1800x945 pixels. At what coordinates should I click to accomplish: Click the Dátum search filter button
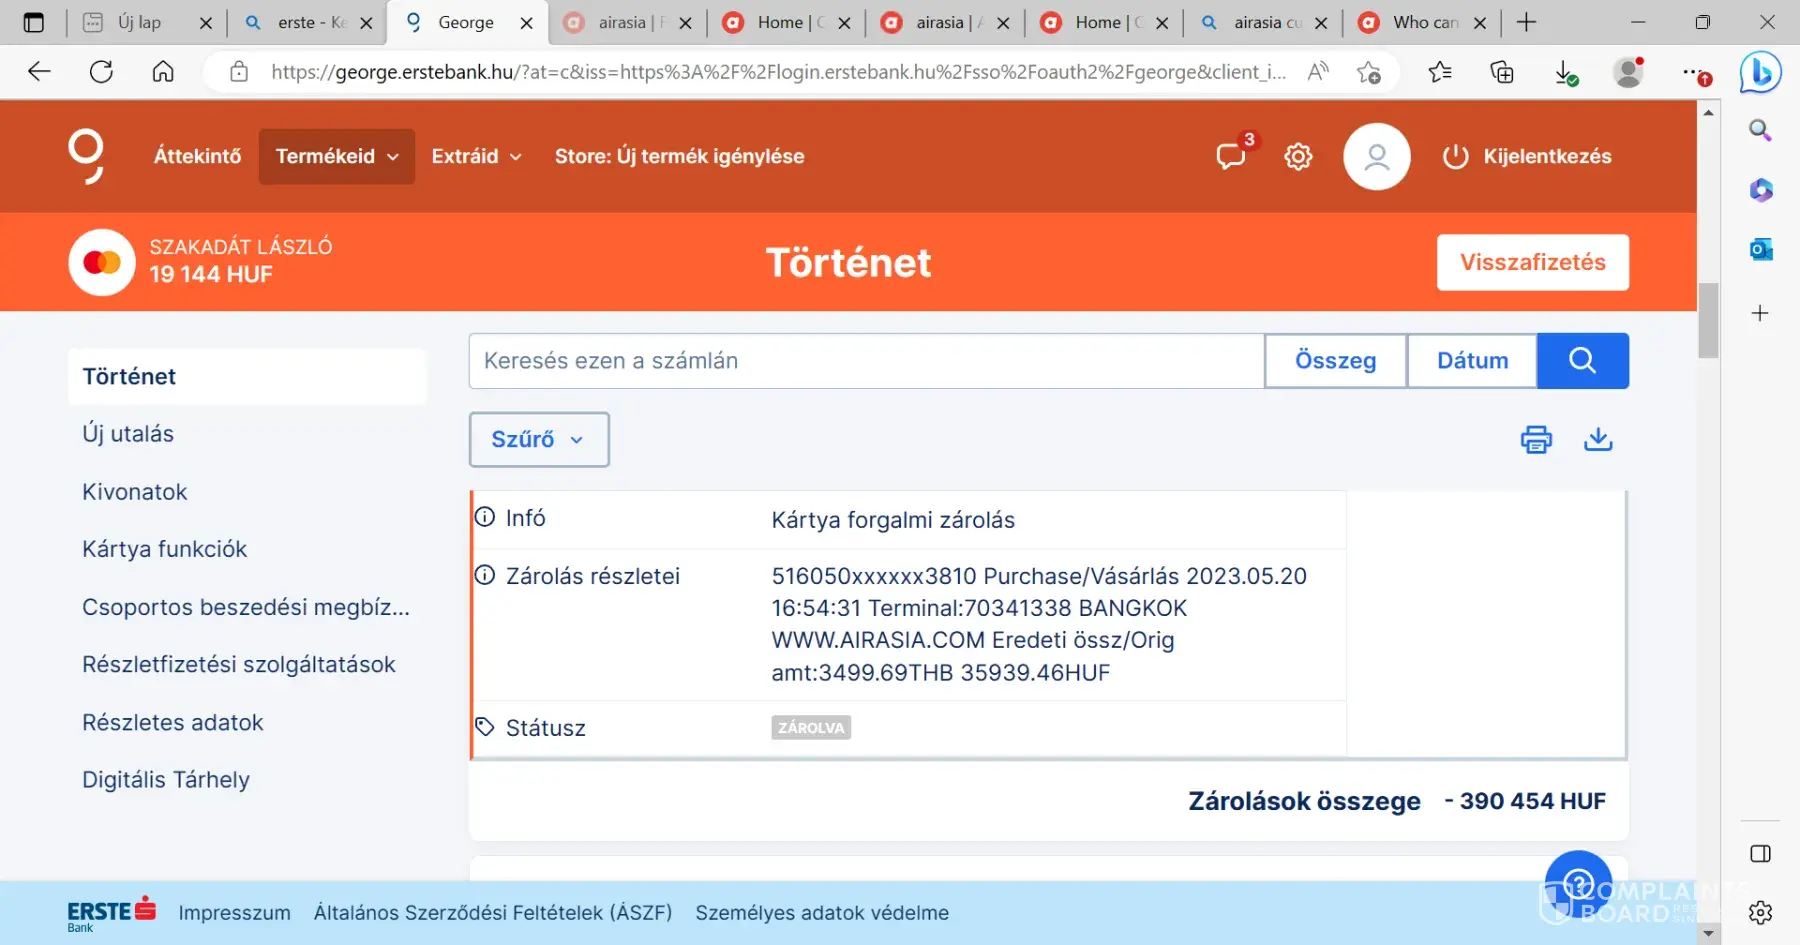[1472, 360]
